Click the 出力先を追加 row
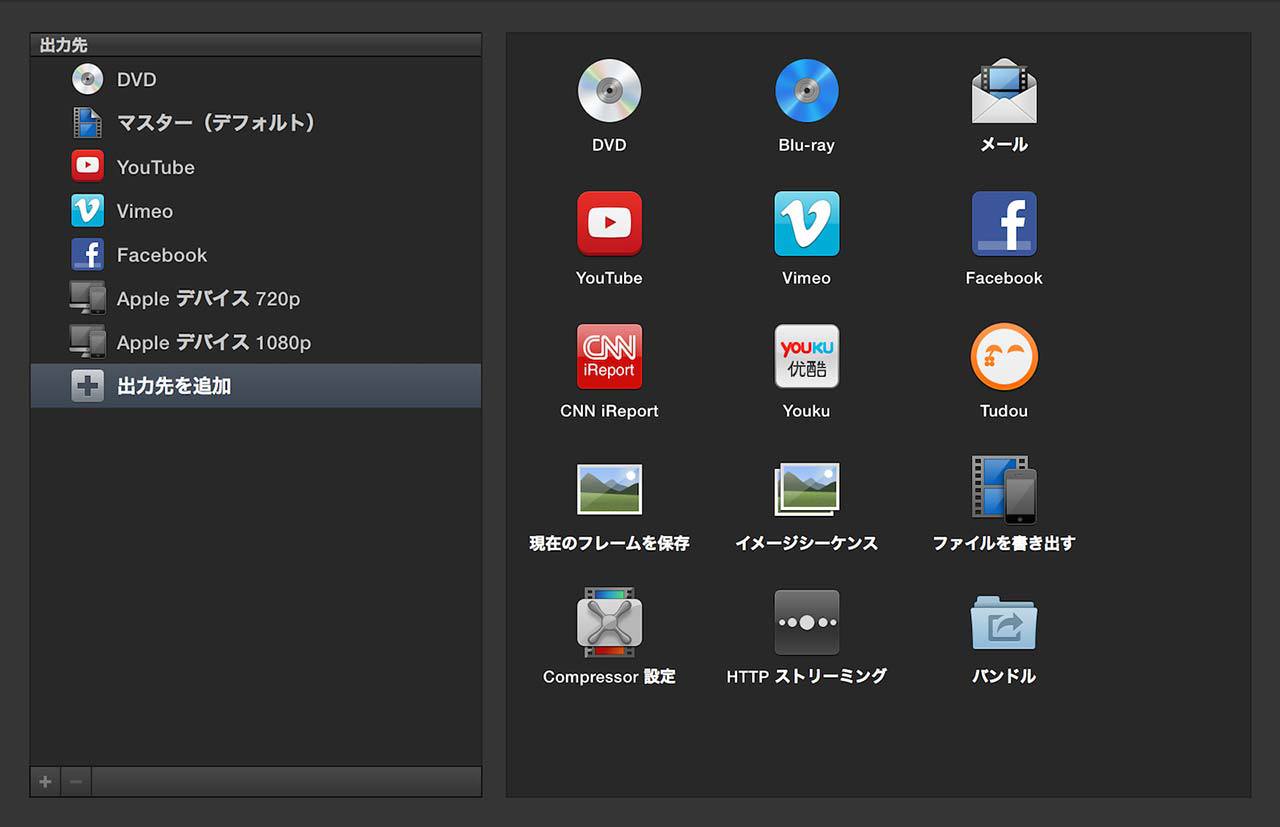This screenshot has width=1280, height=827. (256, 386)
